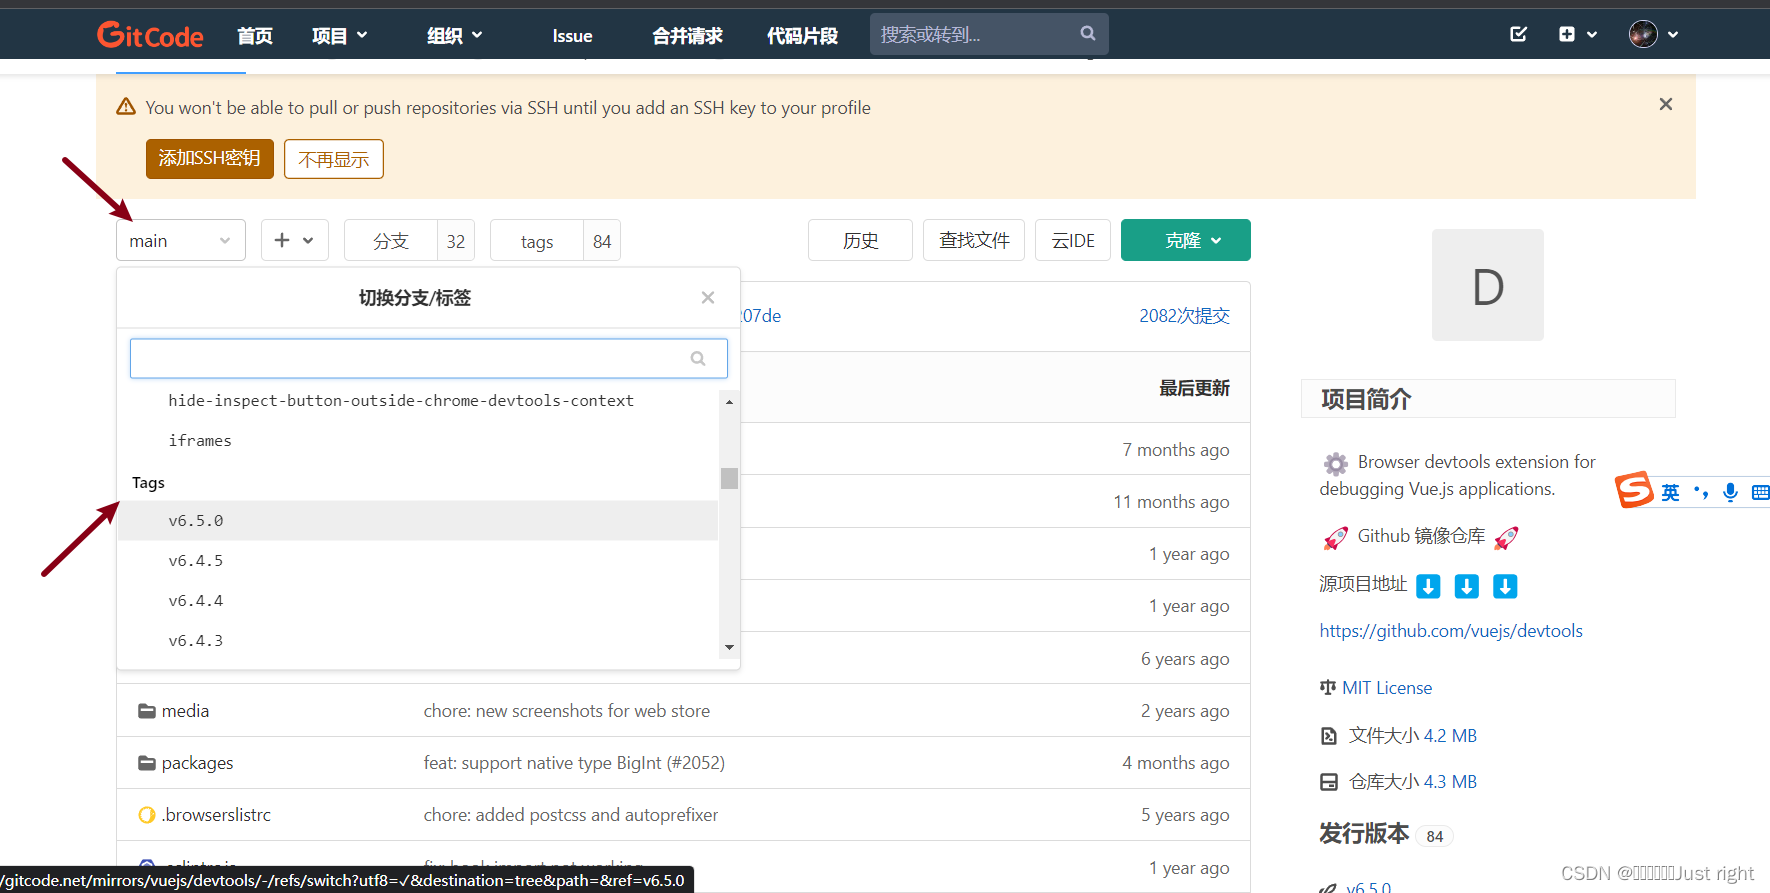
Task: Open the Issue nav item
Action: 572,36
